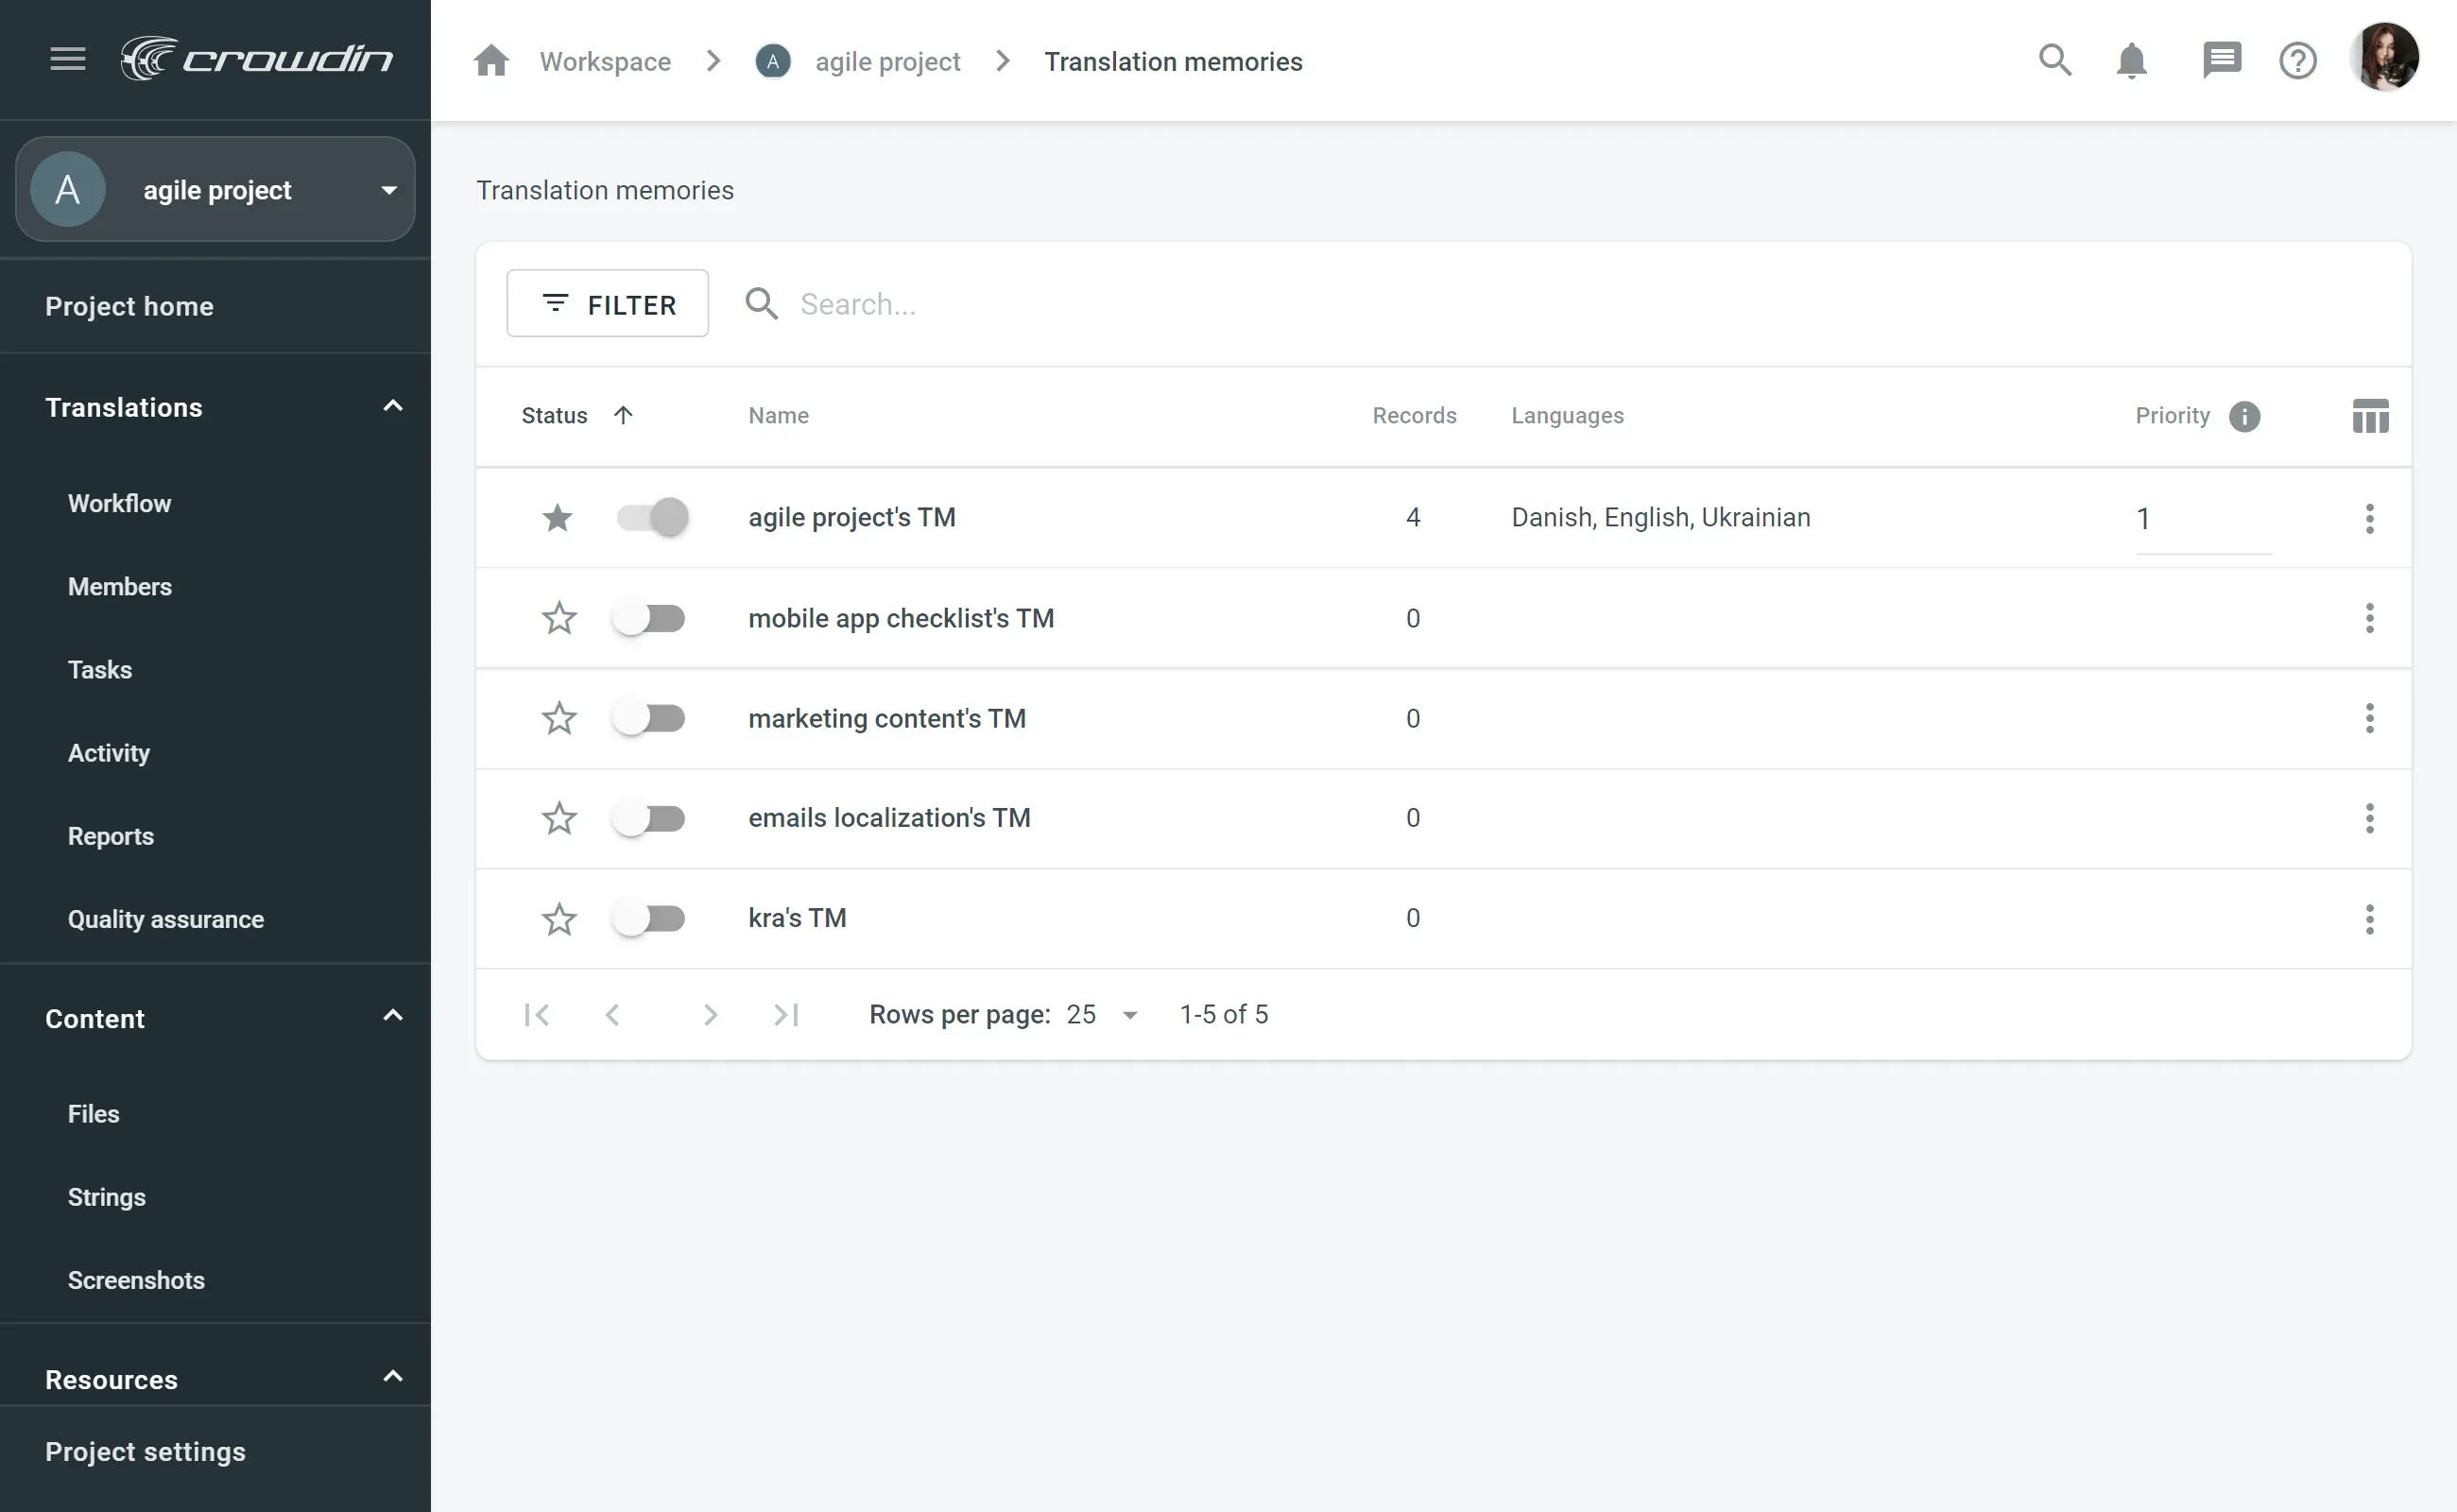Screen dimensions: 2457x1512
Task: Select the Quality assurance menu item
Action: coord(165,919)
